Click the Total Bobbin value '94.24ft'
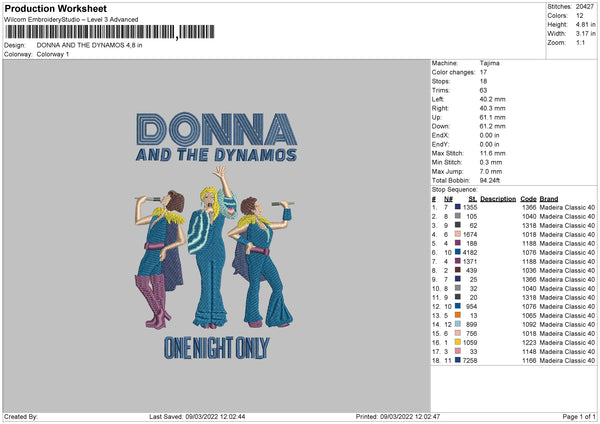This screenshot has height=424, width=600. click(490, 180)
